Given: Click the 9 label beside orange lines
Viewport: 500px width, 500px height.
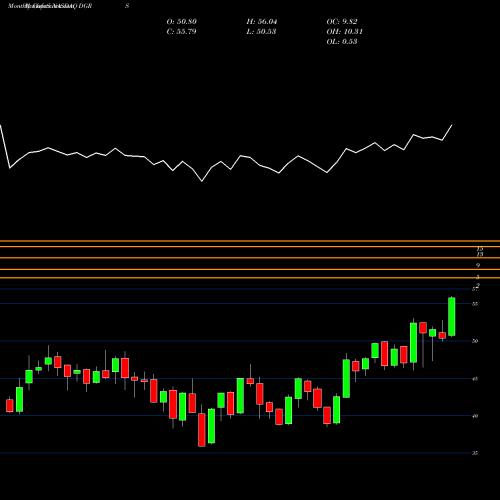Looking at the screenshot, I should (478, 265).
